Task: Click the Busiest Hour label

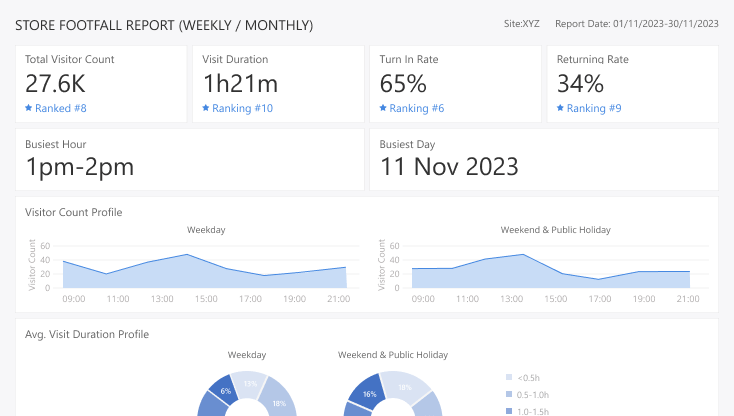Action: (x=56, y=144)
